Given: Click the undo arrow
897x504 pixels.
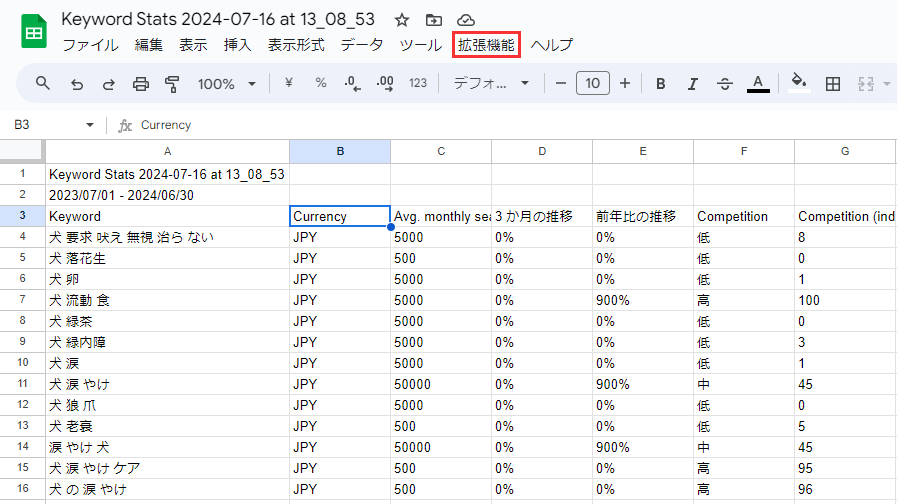Looking at the screenshot, I should click(77, 84).
